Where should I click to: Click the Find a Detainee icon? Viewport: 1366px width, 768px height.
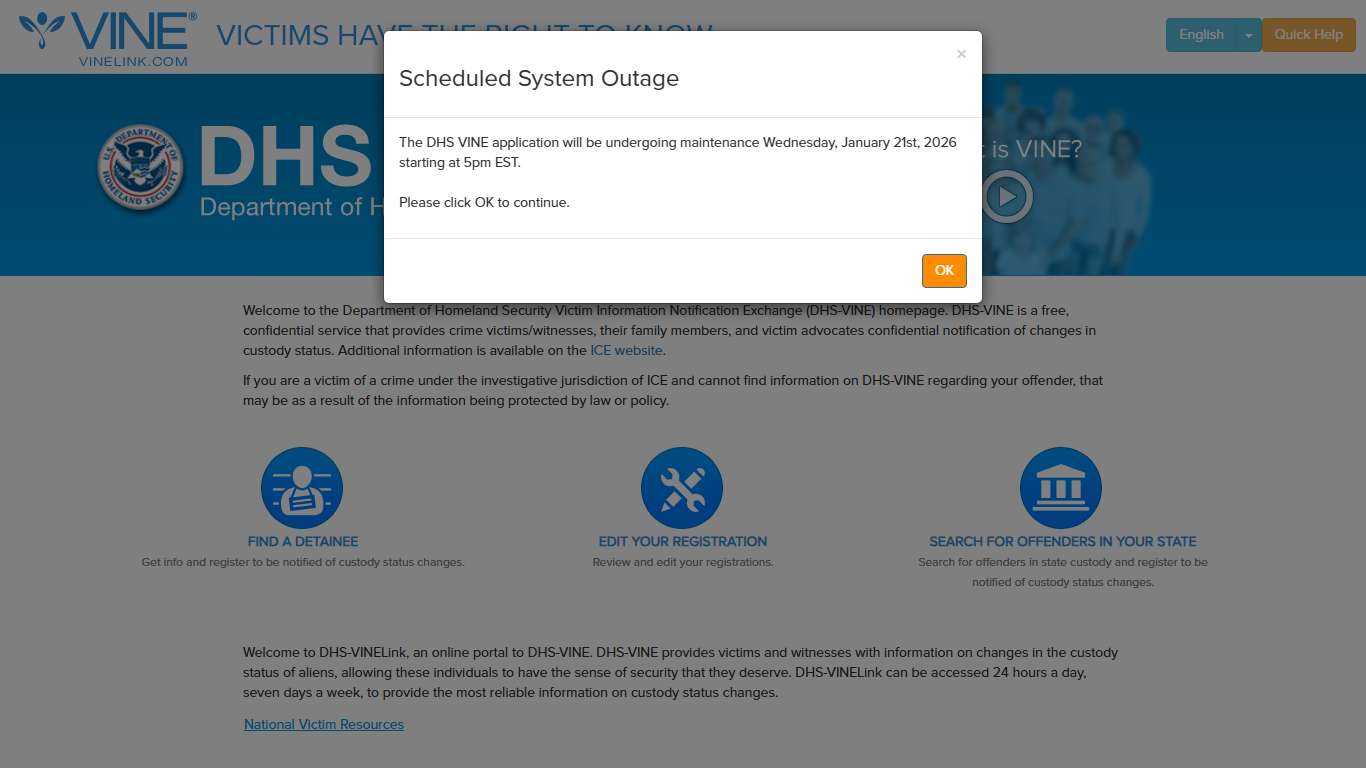coord(302,488)
